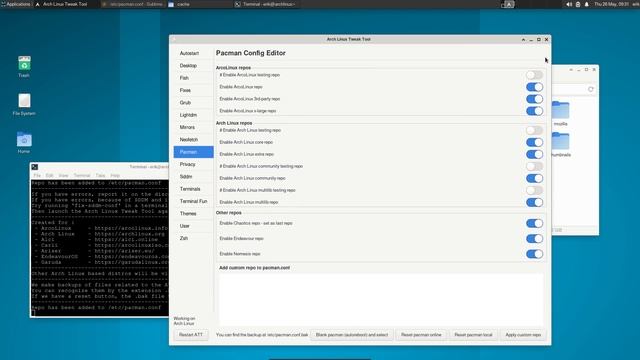Image resolution: width=640 pixels, height=360 pixels.
Task: Open the User section in the sidebar
Action: click(x=193, y=226)
